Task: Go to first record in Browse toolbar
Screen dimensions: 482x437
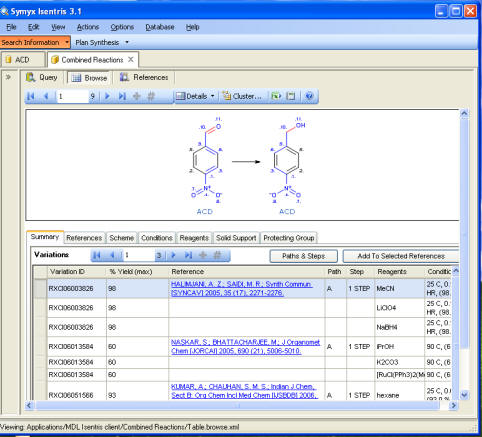Action: tap(31, 96)
